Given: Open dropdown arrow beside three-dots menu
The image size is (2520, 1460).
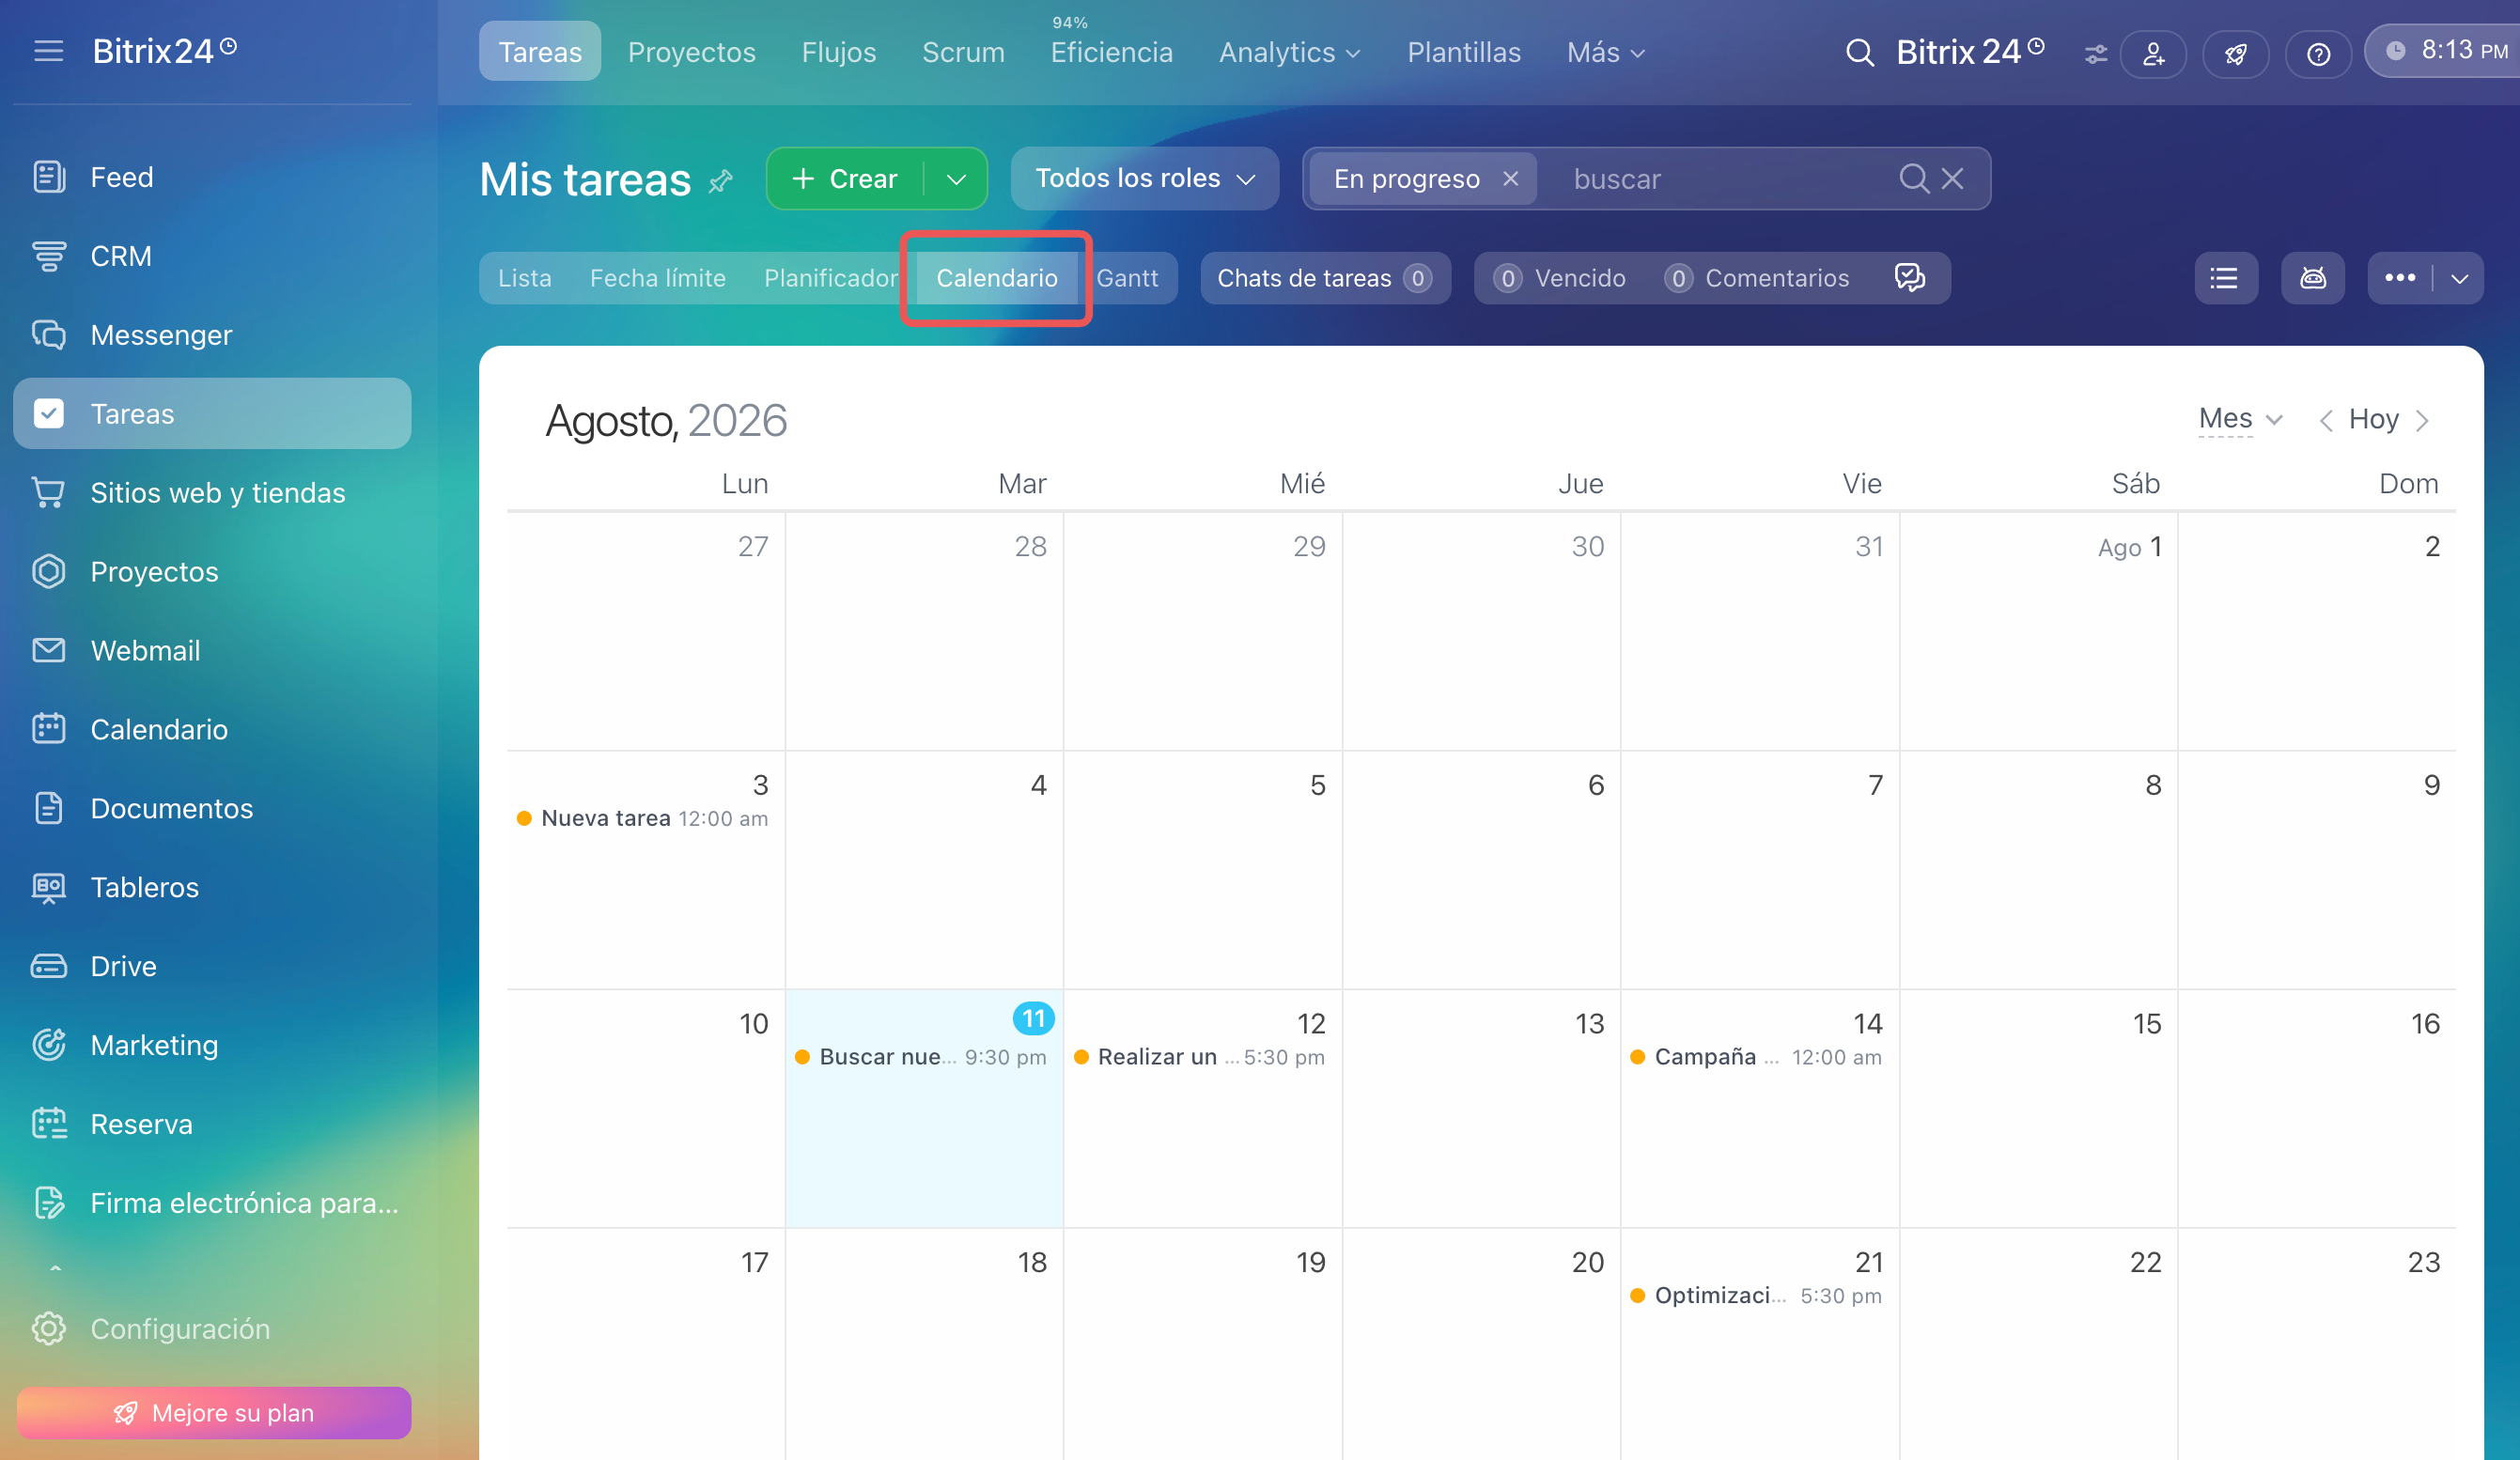Looking at the screenshot, I should [x=2459, y=278].
